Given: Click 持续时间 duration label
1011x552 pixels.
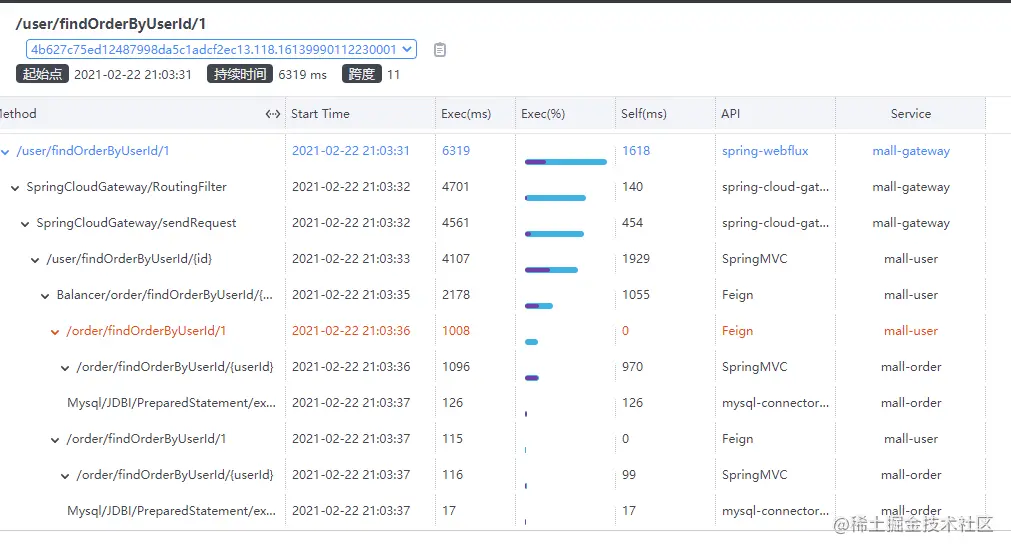Looking at the screenshot, I should coord(240,74).
